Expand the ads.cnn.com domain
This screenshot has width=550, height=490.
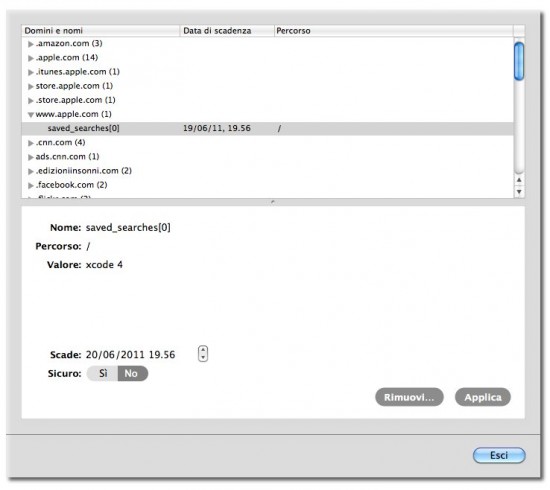pyautogui.click(x=31, y=157)
